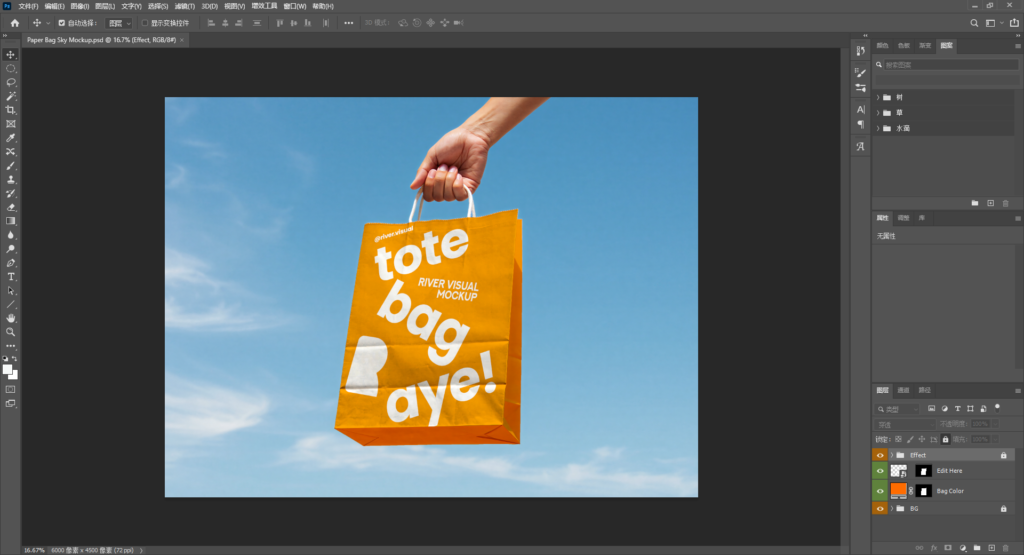This screenshot has height=555, width=1024.
Task: Toggle the lock all button in Layers
Action: pyautogui.click(x=945, y=439)
